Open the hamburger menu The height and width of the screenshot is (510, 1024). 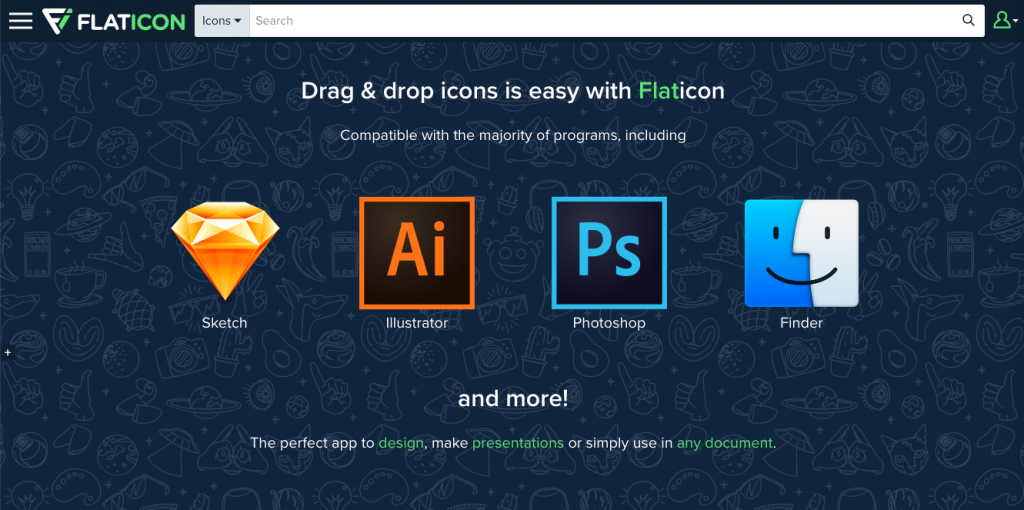[20, 20]
